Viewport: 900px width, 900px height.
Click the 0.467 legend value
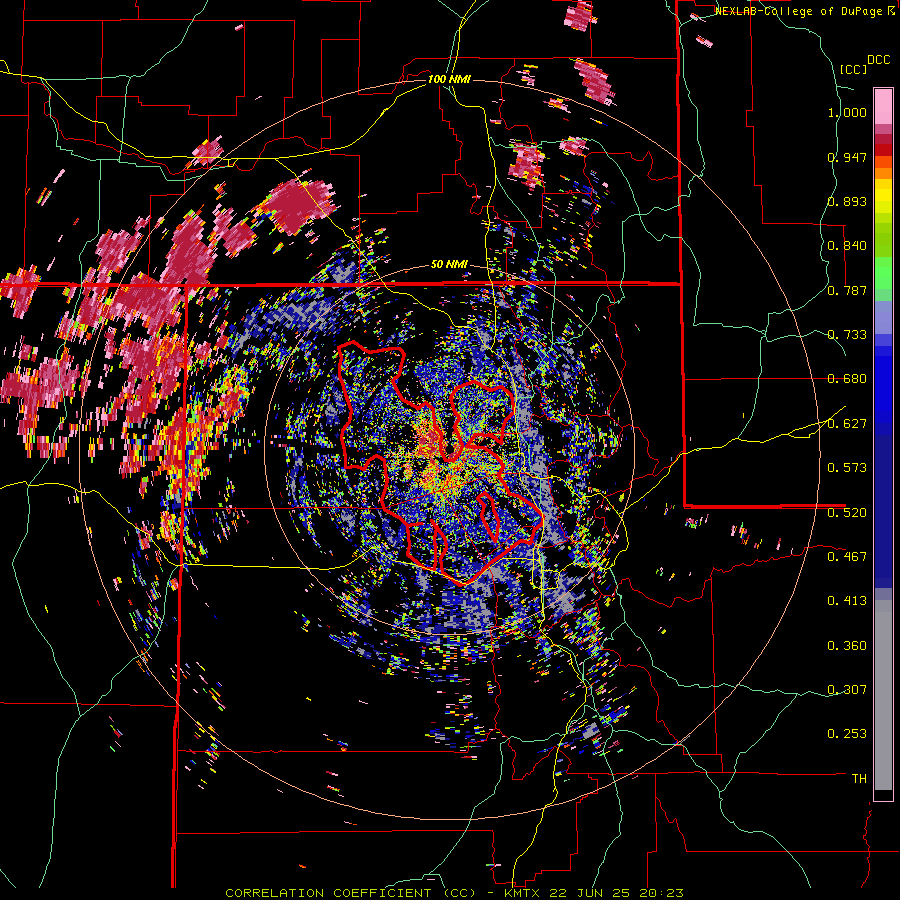click(847, 556)
